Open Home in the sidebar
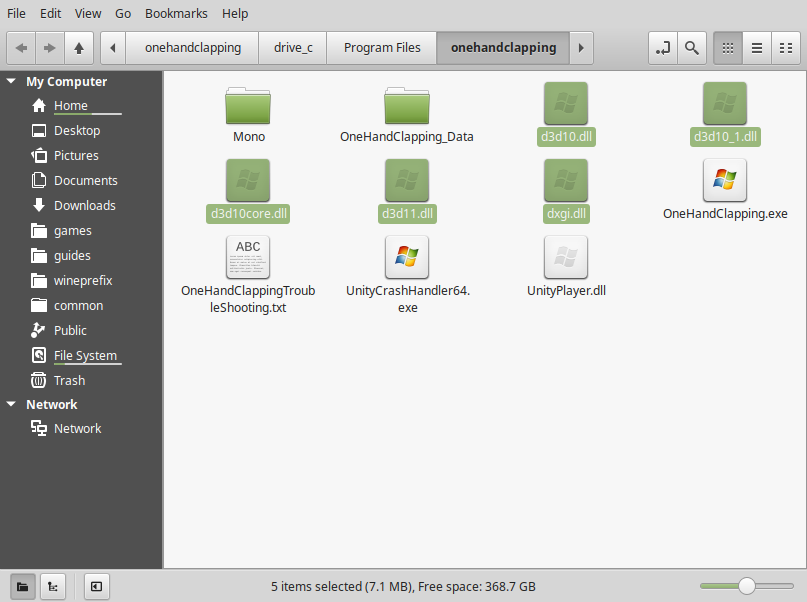 pyautogui.click(x=81, y=105)
